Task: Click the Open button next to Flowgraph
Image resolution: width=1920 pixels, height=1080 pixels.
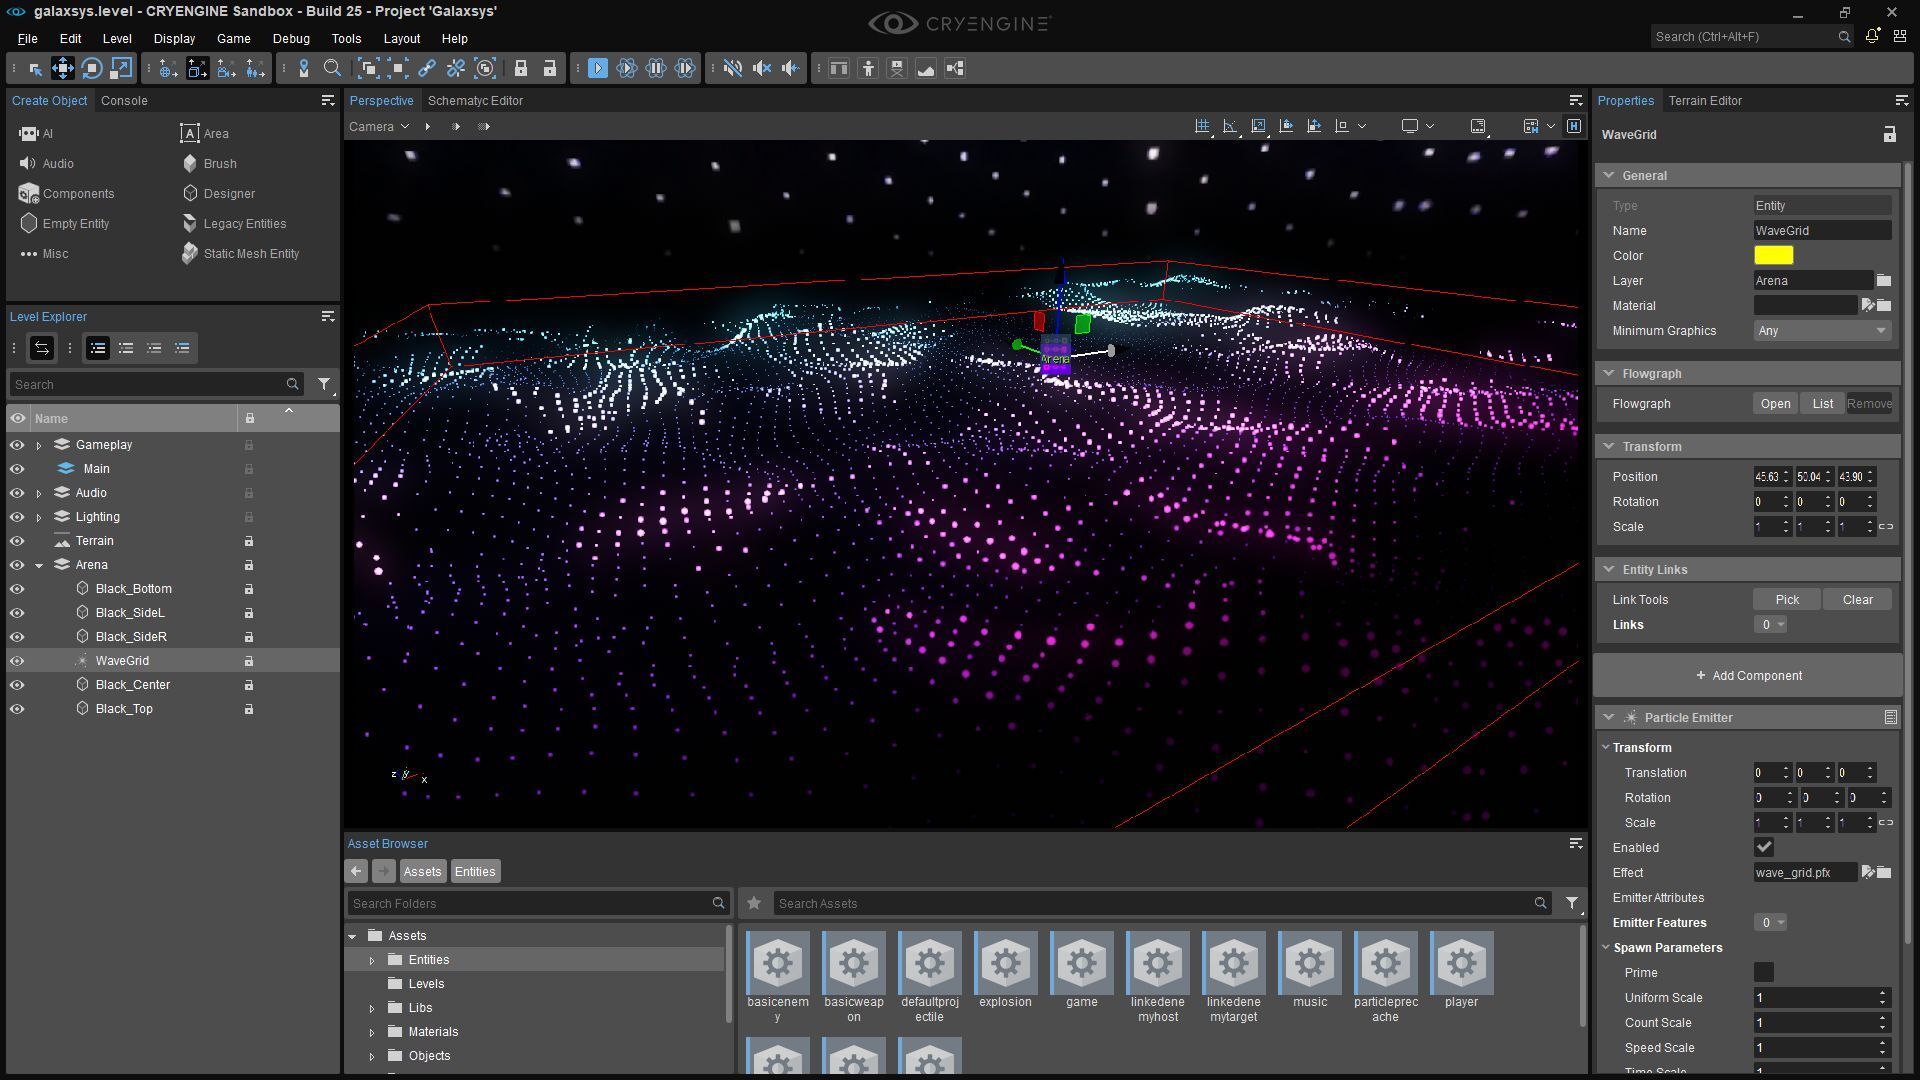Action: pos(1776,403)
